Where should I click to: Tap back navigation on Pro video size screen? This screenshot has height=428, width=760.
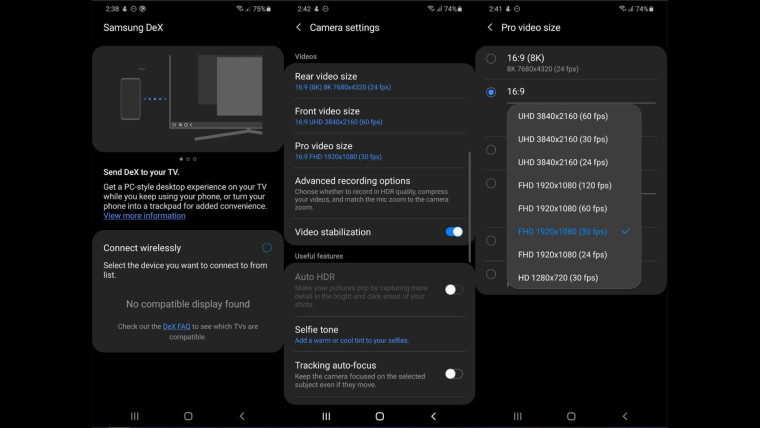click(x=625, y=416)
